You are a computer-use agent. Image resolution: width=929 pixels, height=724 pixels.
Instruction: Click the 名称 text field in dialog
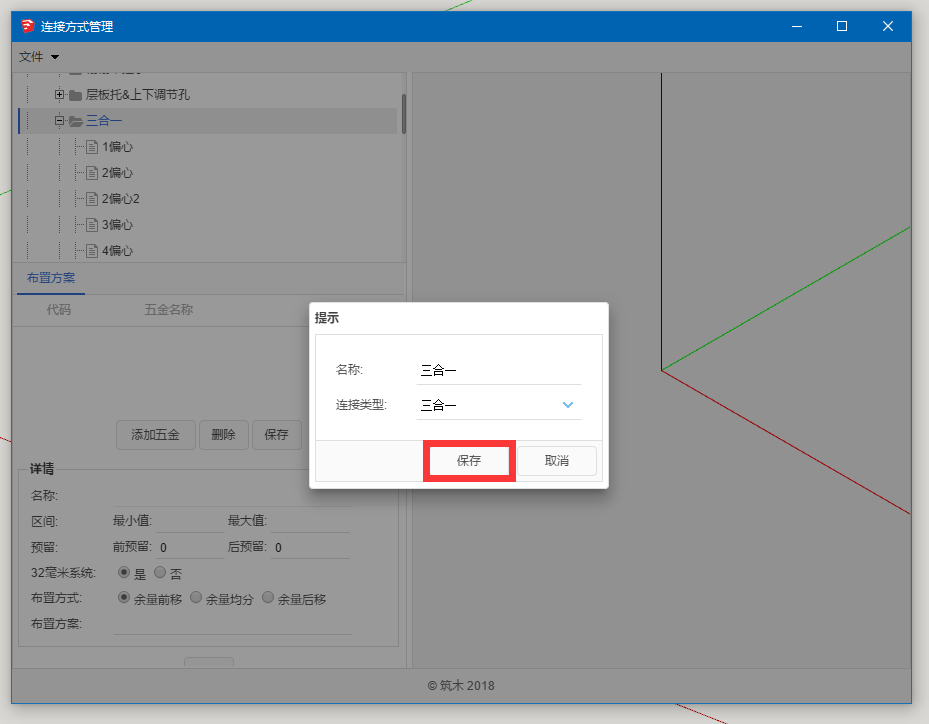point(498,370)
